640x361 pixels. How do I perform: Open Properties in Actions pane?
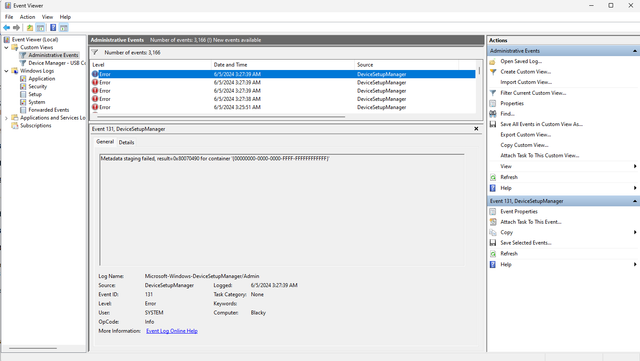click(512, 104)
